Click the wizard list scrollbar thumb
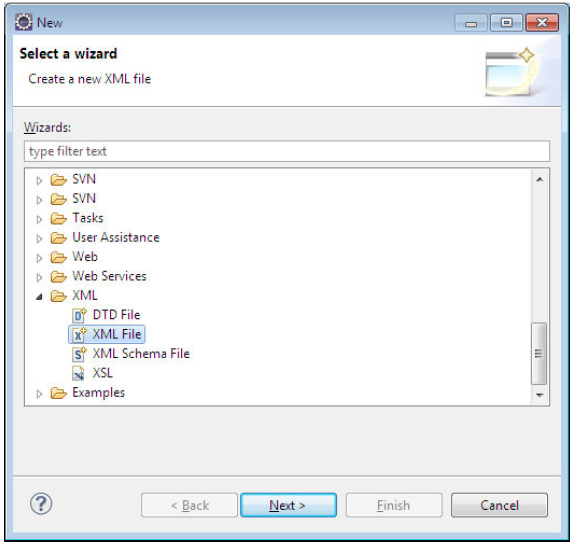This screenshot has height=545, width=574. pos(539,354)
